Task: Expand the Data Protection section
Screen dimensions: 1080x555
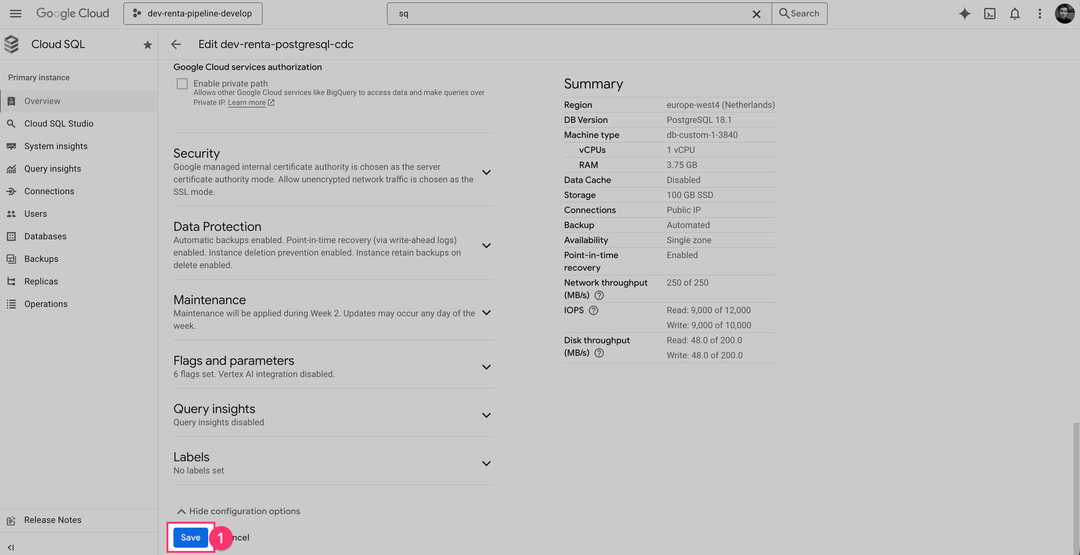Action: [486, 245]
